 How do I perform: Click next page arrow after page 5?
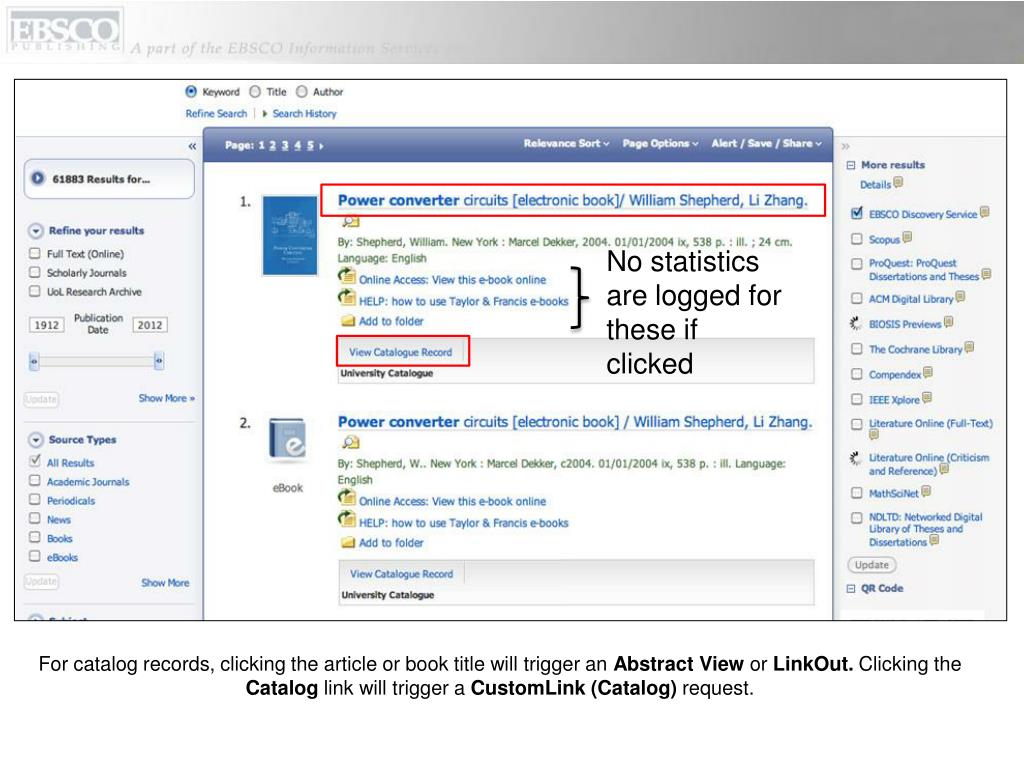[x=321, y=146]
